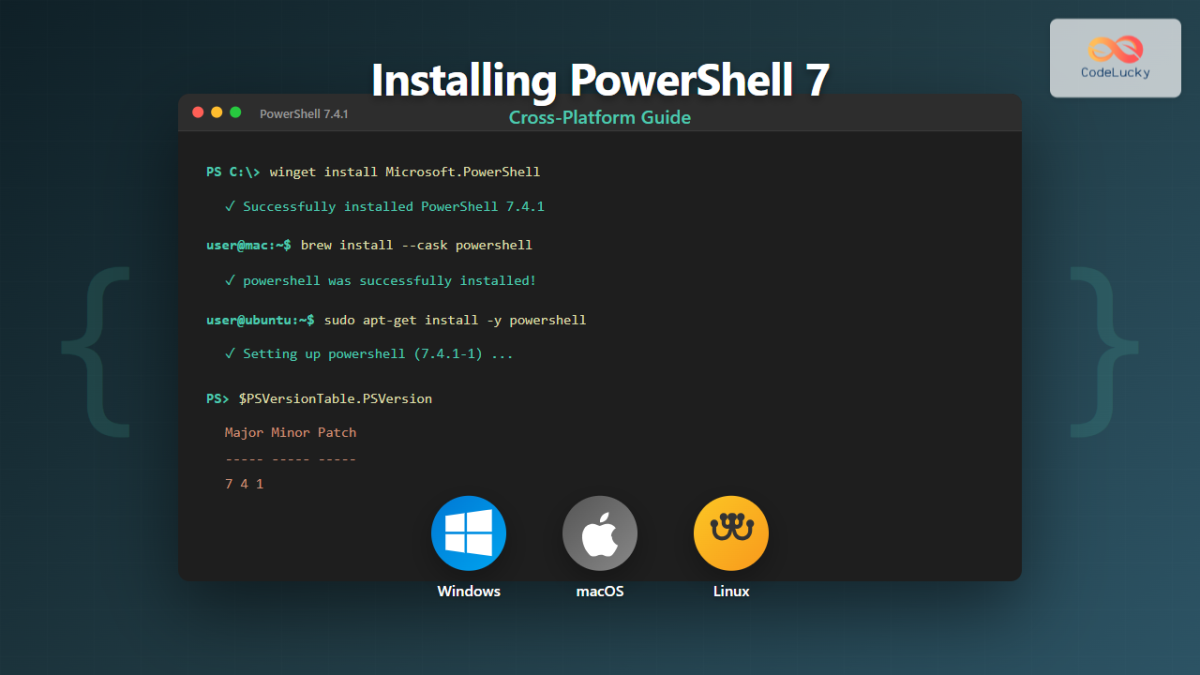Click the left curly brace decoration
Screen dimensions: 1200x675
(95, 351)
